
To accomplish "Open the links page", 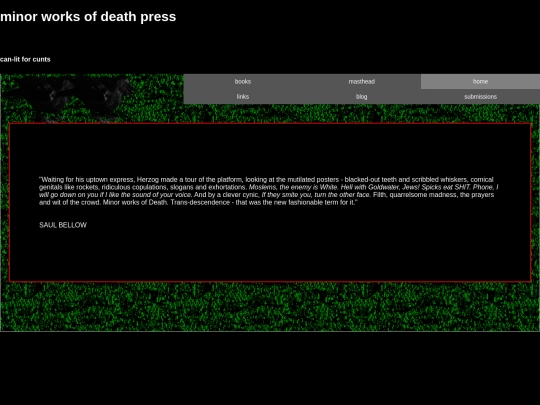I will pos(243,97).
